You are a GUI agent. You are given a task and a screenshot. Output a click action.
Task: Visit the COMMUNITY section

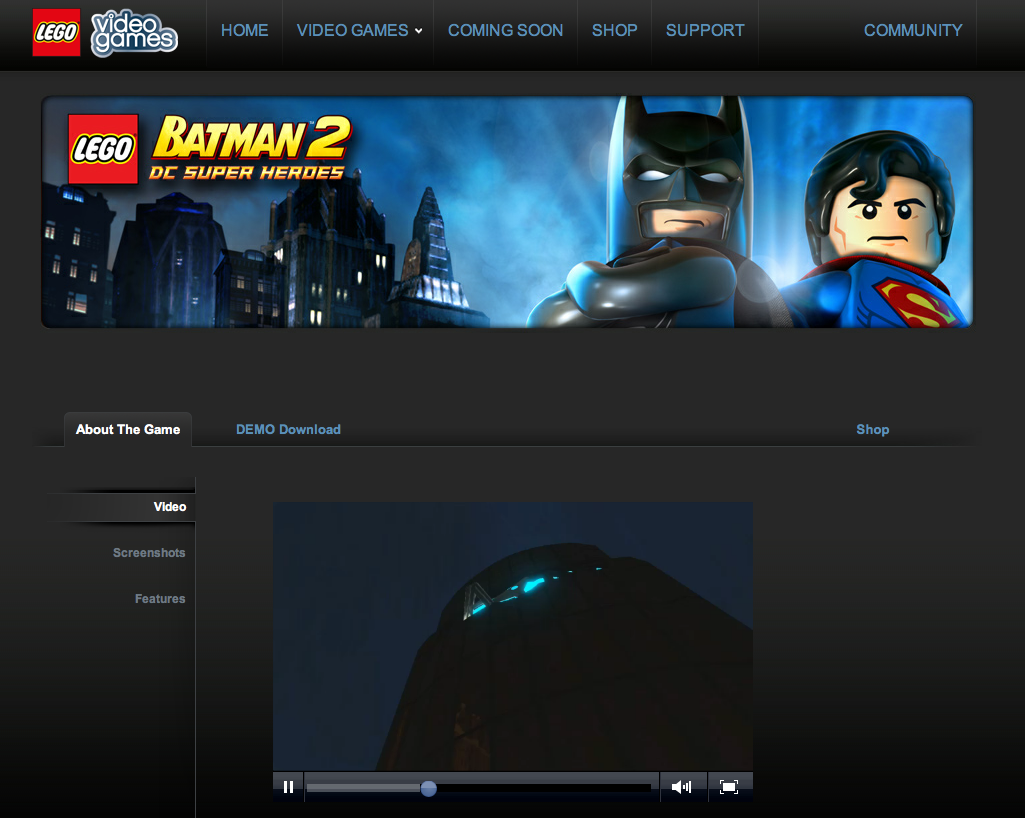tap(913, 31)
